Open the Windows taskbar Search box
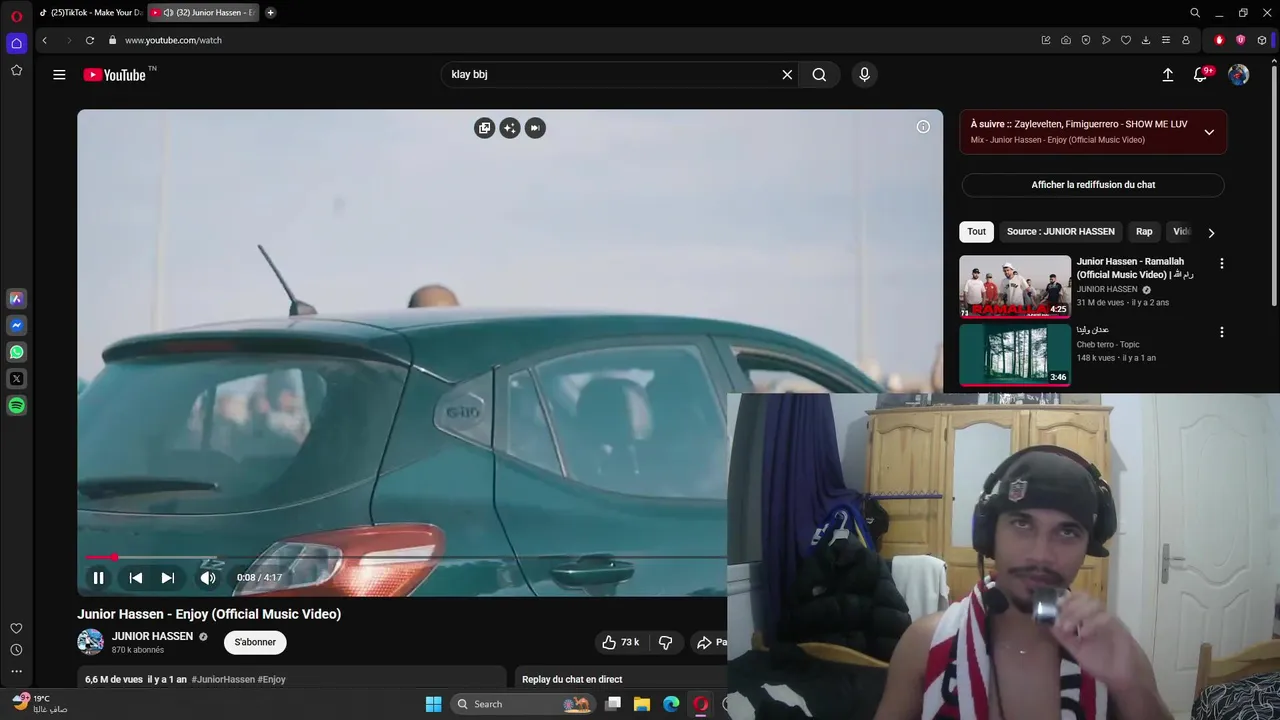This screenshot has height=720, width=1280. click(522, 704)
